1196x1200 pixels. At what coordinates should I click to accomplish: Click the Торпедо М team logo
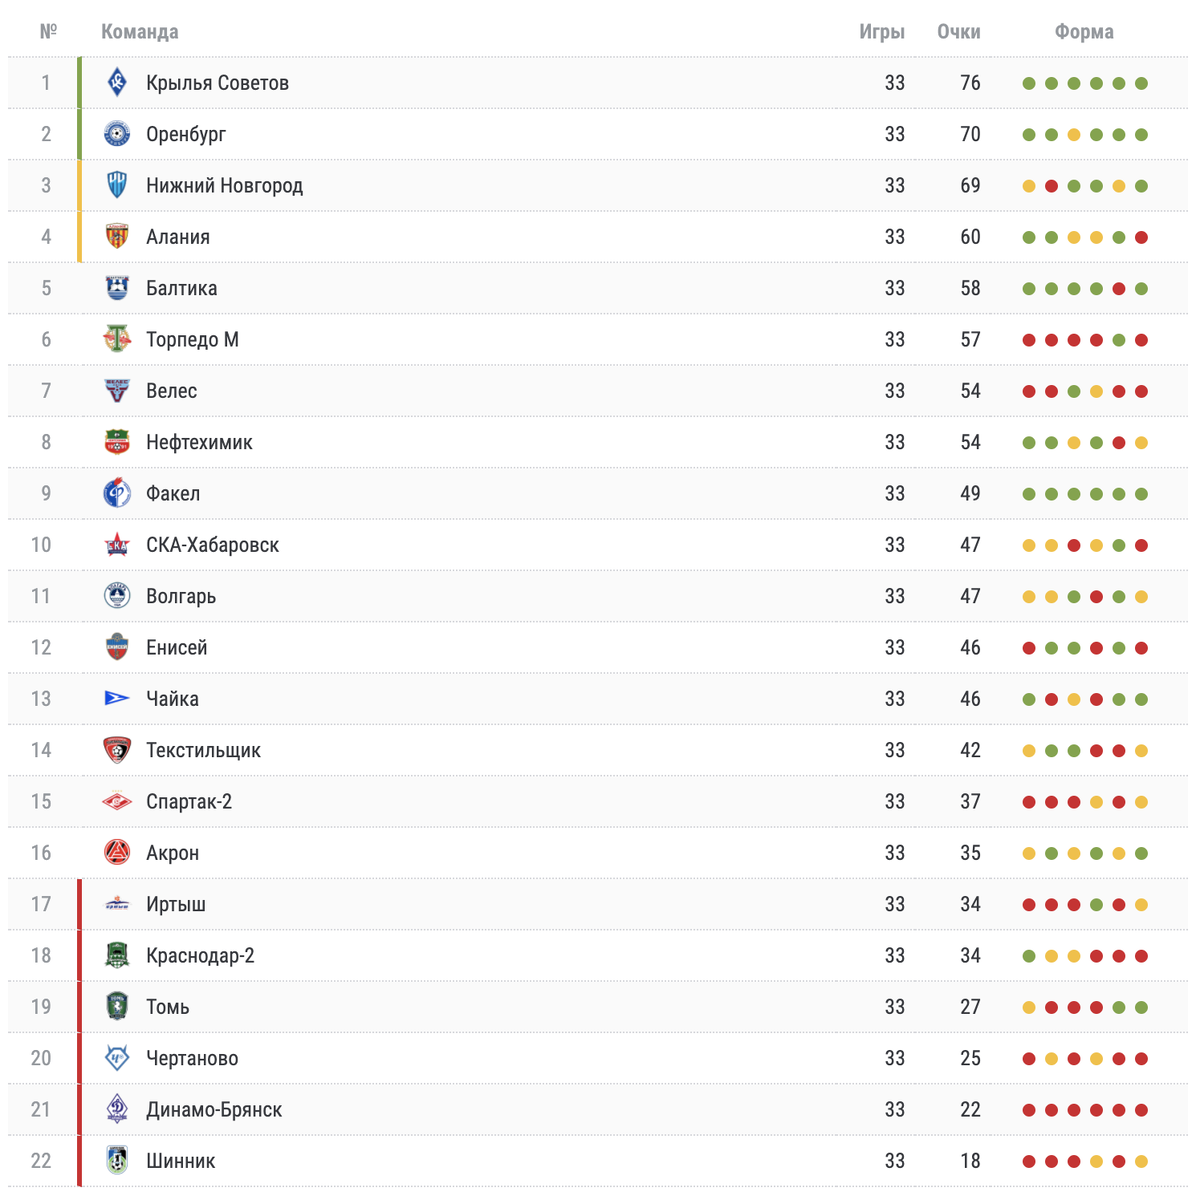tap(117, 339)
